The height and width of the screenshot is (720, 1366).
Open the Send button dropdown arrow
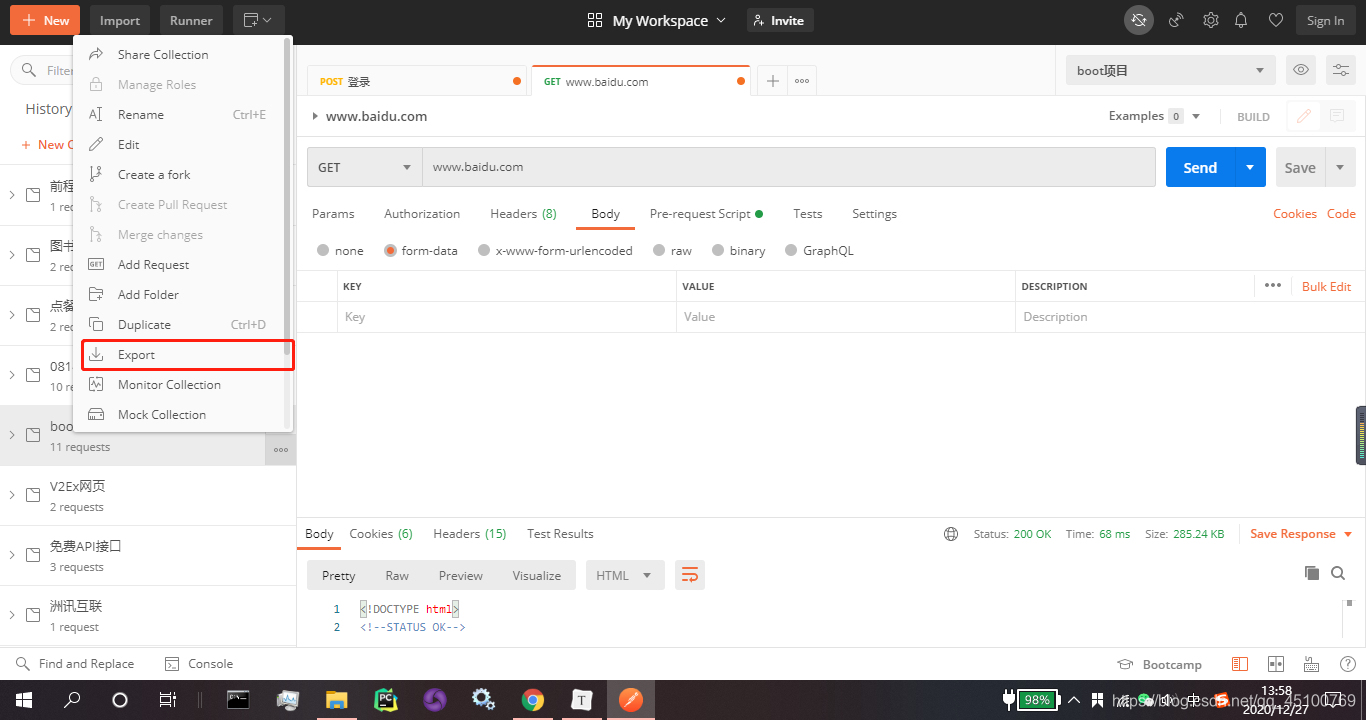(x=1250, y=167)
